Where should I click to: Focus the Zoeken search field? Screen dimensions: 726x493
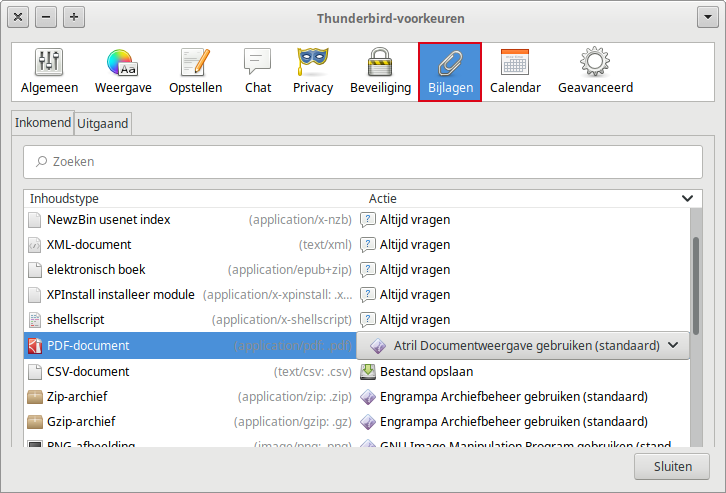363,162
